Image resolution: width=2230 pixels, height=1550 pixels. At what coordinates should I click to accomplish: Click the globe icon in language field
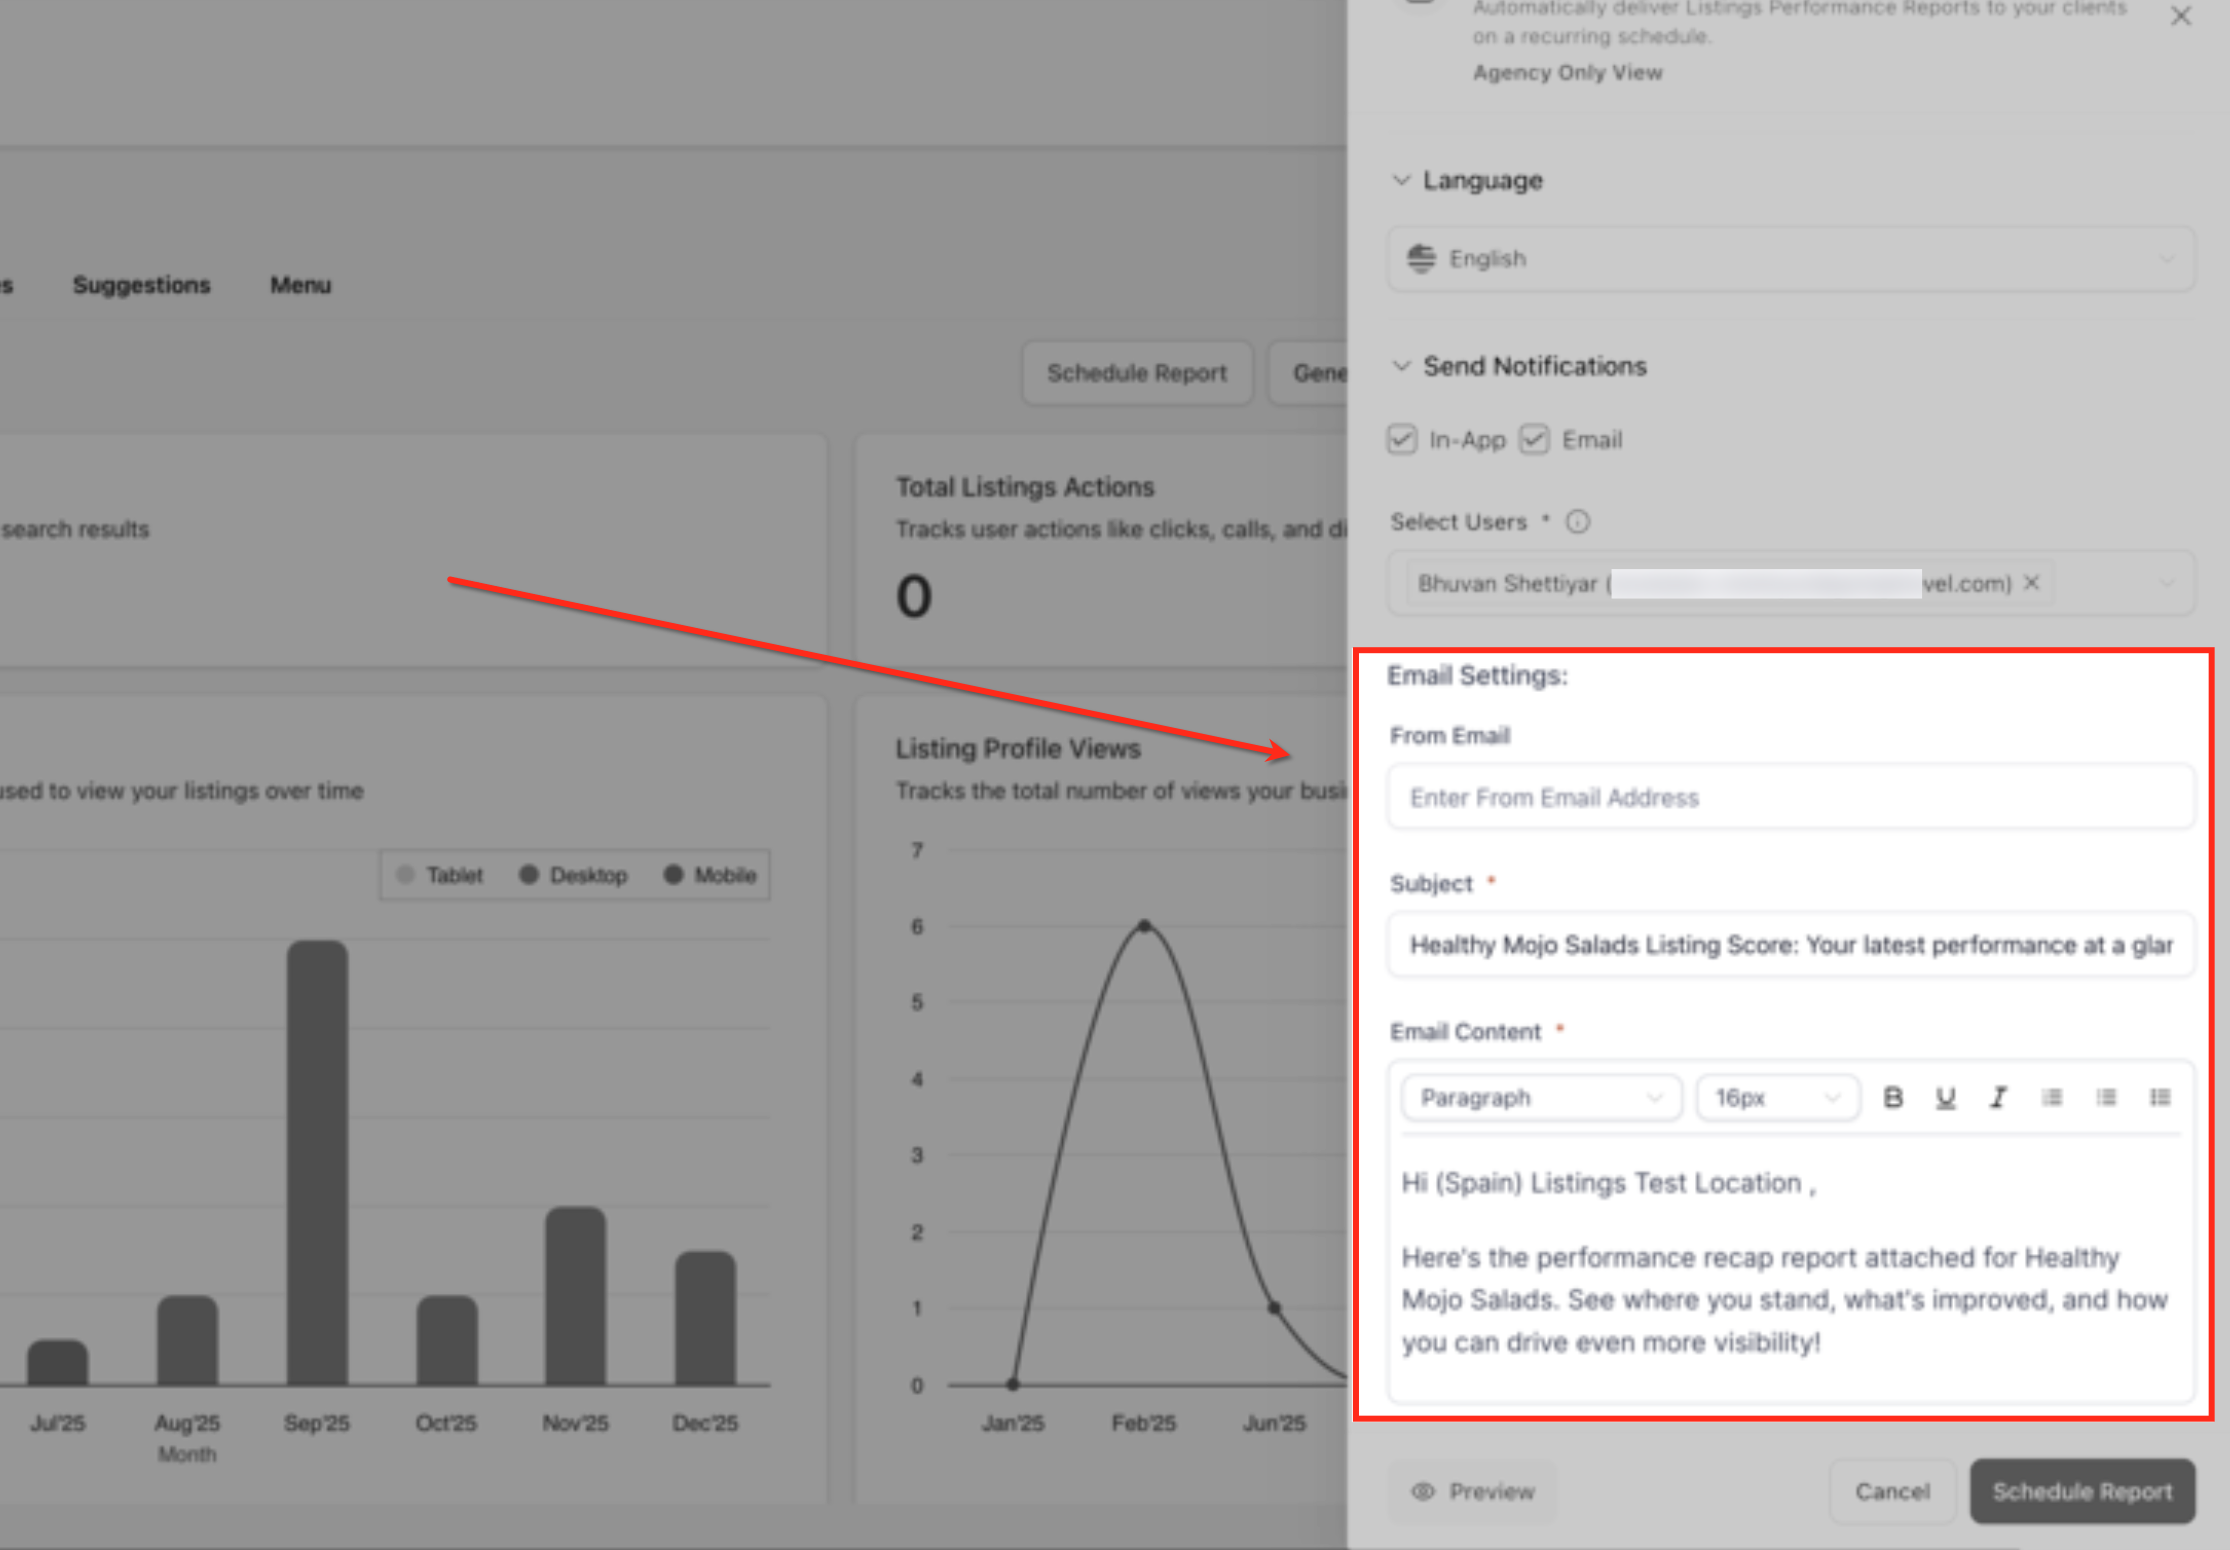pos(1421,259)
